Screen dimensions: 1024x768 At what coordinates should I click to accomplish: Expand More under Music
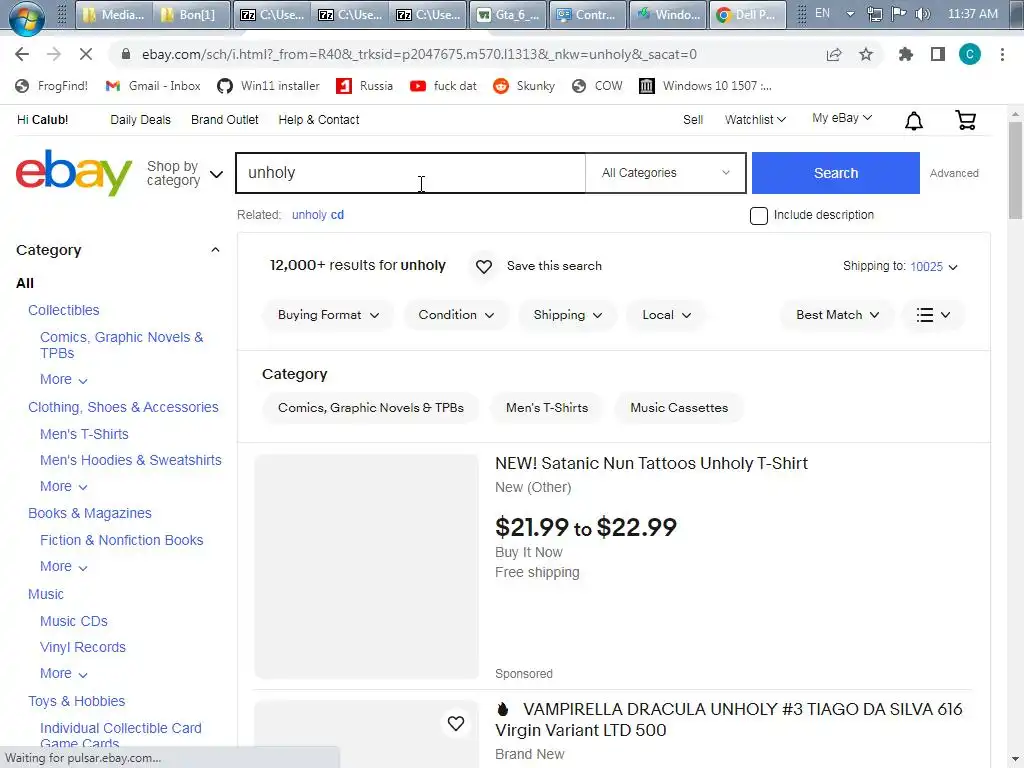tap(63, 673)
